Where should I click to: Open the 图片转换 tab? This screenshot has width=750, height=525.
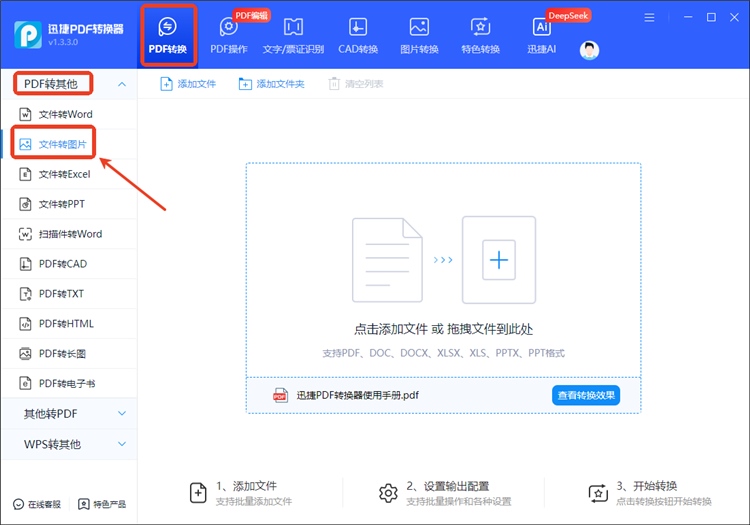pos(419,35)
